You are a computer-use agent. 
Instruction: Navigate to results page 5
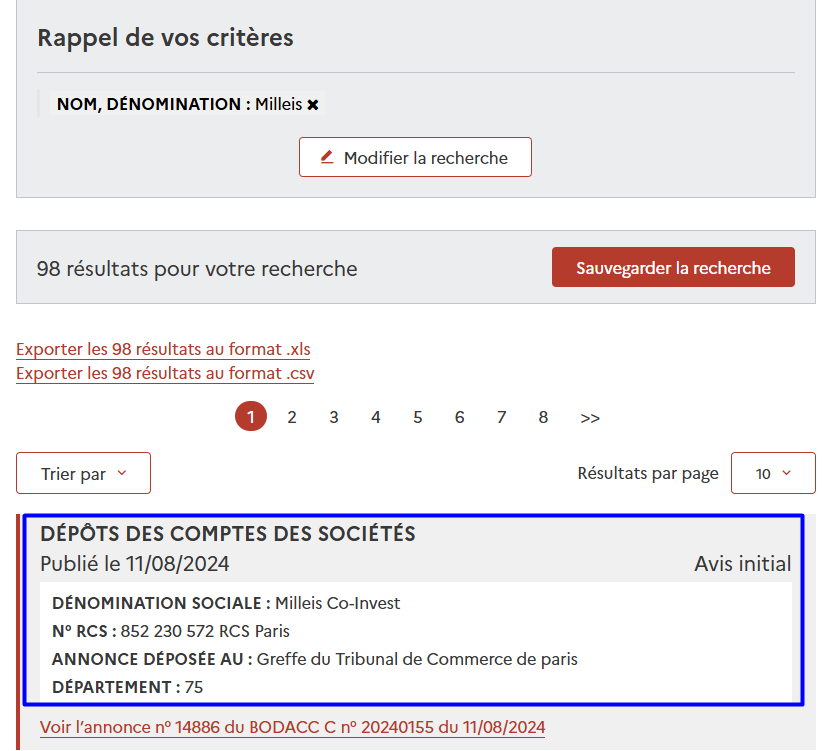[x=418, y=417]
